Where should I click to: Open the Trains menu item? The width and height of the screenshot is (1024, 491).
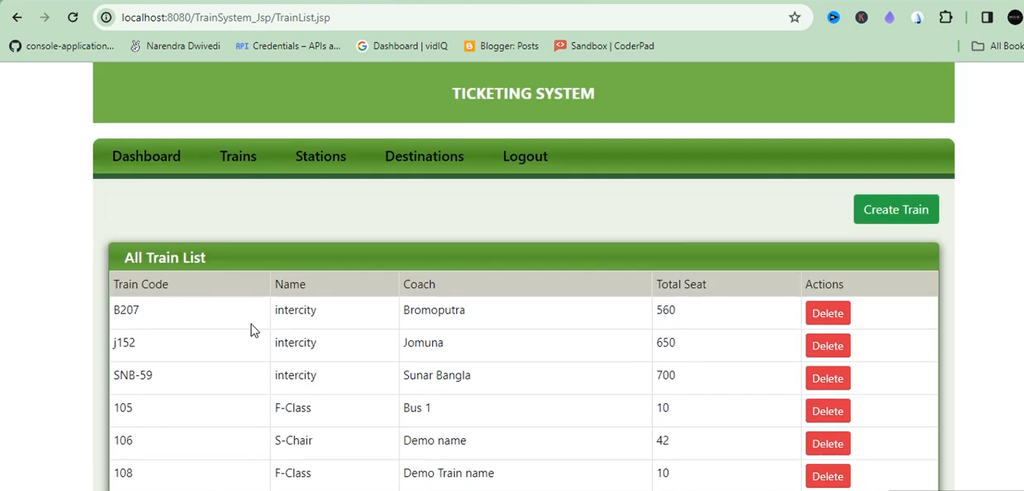click(x=238, y=156)
